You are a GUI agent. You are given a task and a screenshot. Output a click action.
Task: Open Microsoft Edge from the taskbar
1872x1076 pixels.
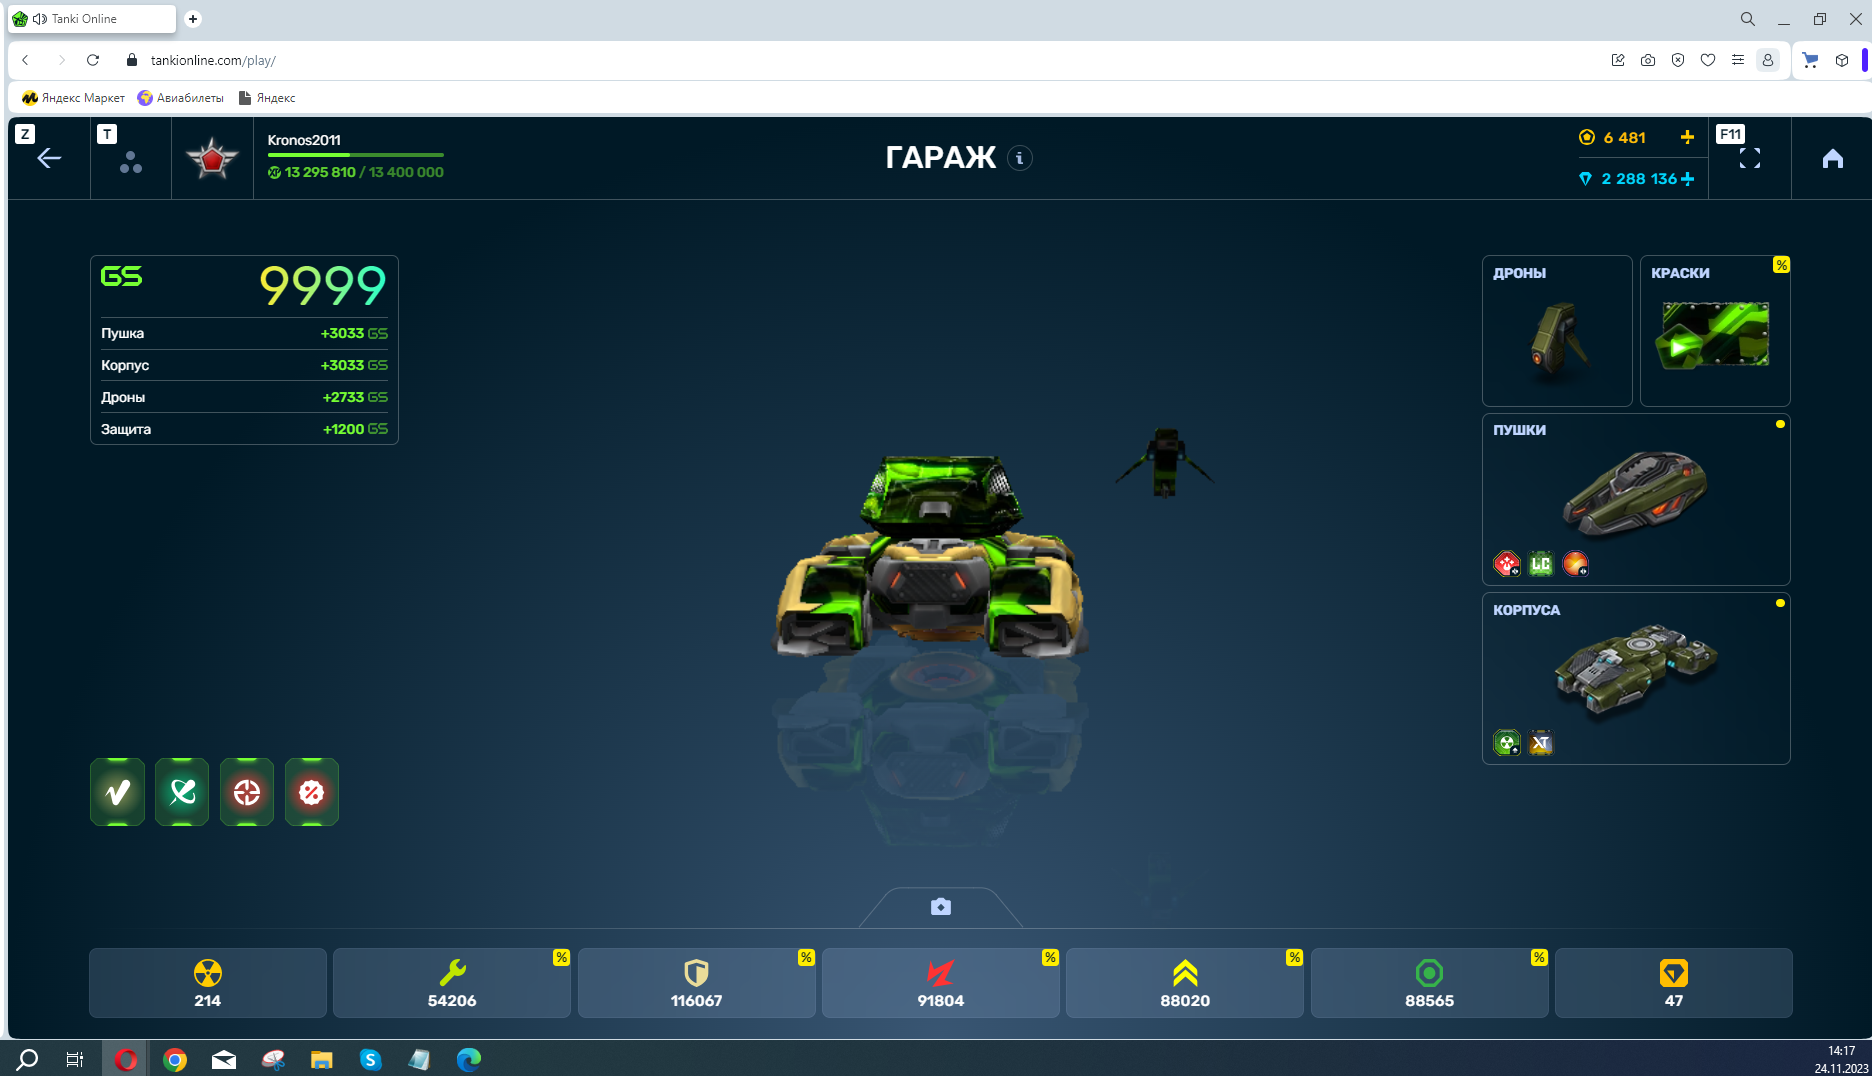(468, 1059)
